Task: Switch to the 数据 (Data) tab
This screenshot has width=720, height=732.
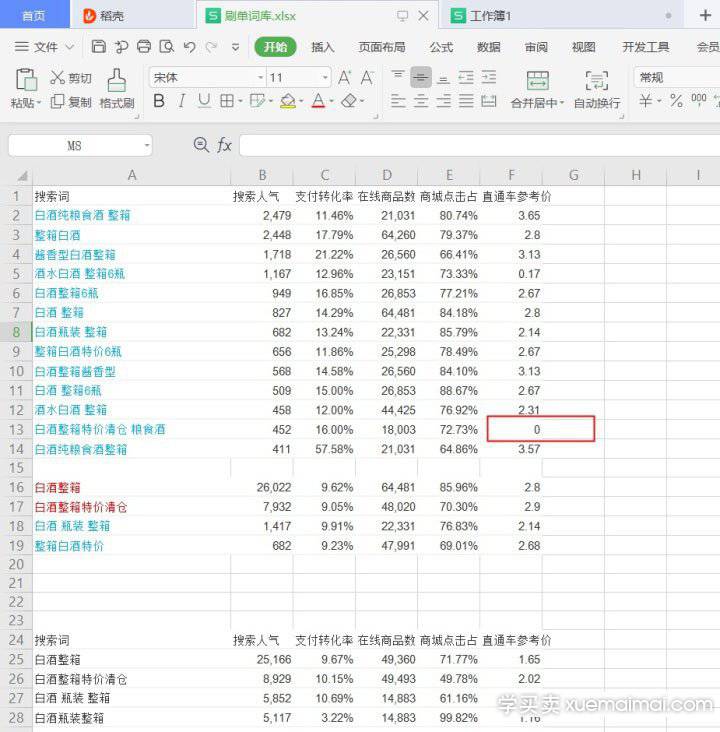Action: coord(488,47)
